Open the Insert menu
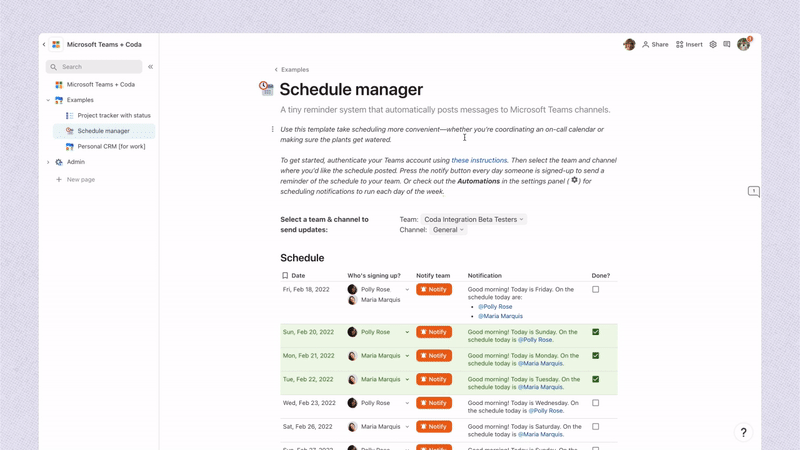Image resolution: width=800 pixels, height=450 pixels. pyautogui.click(x=689, y=44)
